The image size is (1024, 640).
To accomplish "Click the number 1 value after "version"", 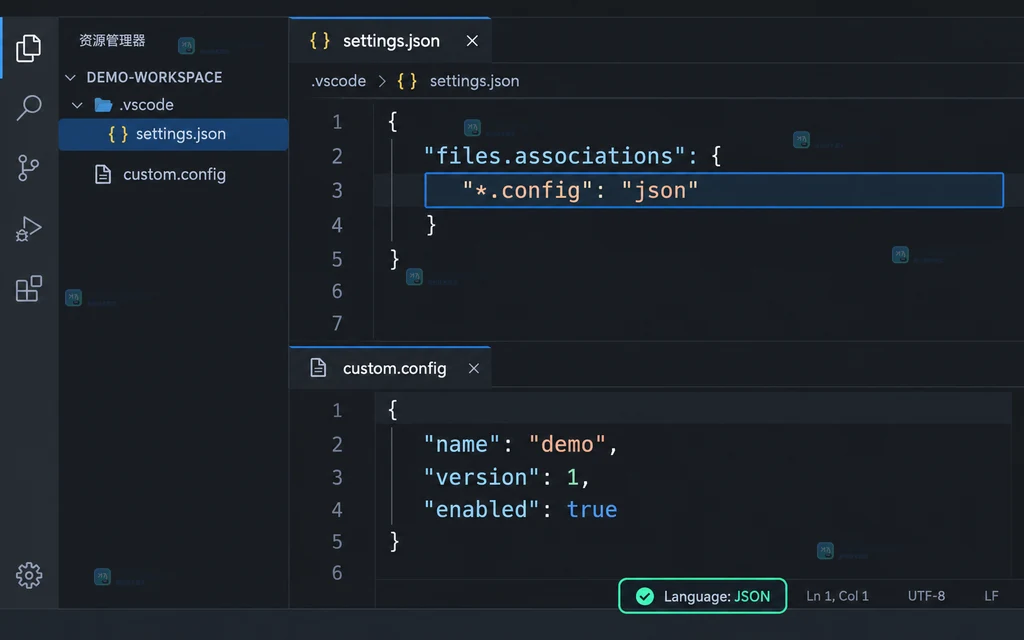I will (573, 477).
